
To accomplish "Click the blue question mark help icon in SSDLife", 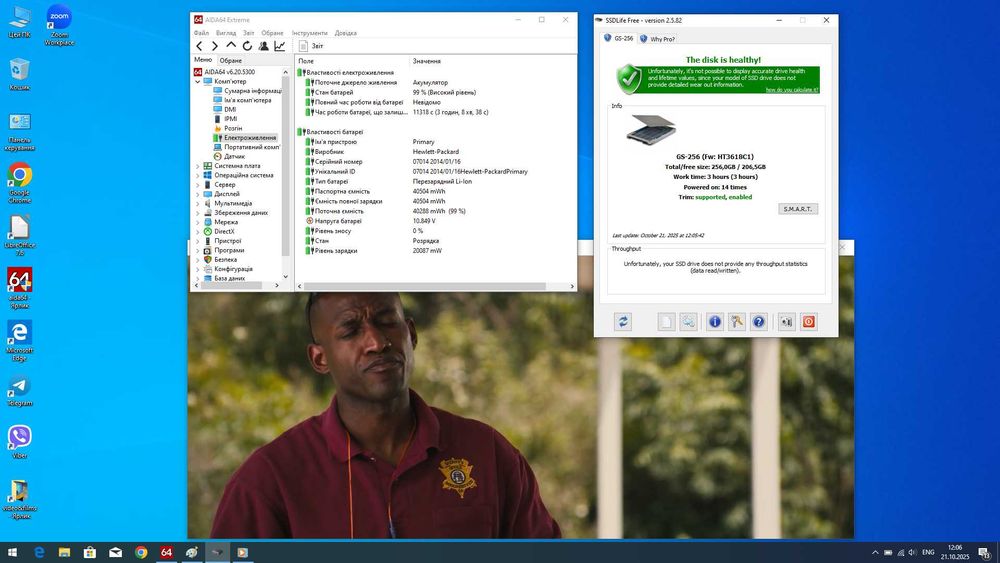I will [758, 322].
